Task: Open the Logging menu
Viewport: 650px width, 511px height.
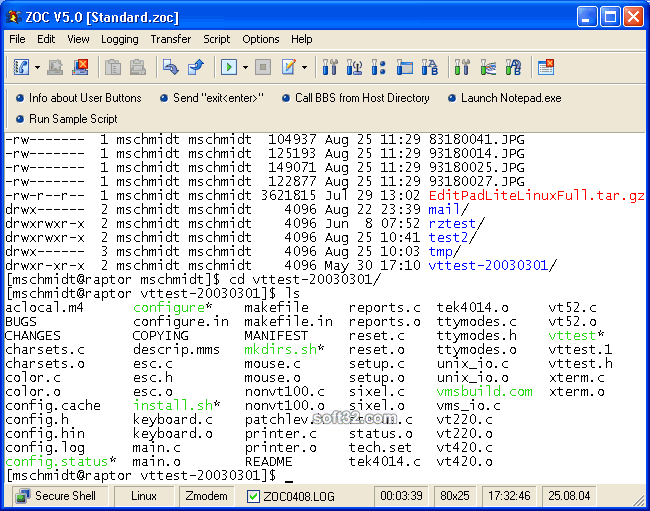Action: pyautogui.click(x=120, y=39)
